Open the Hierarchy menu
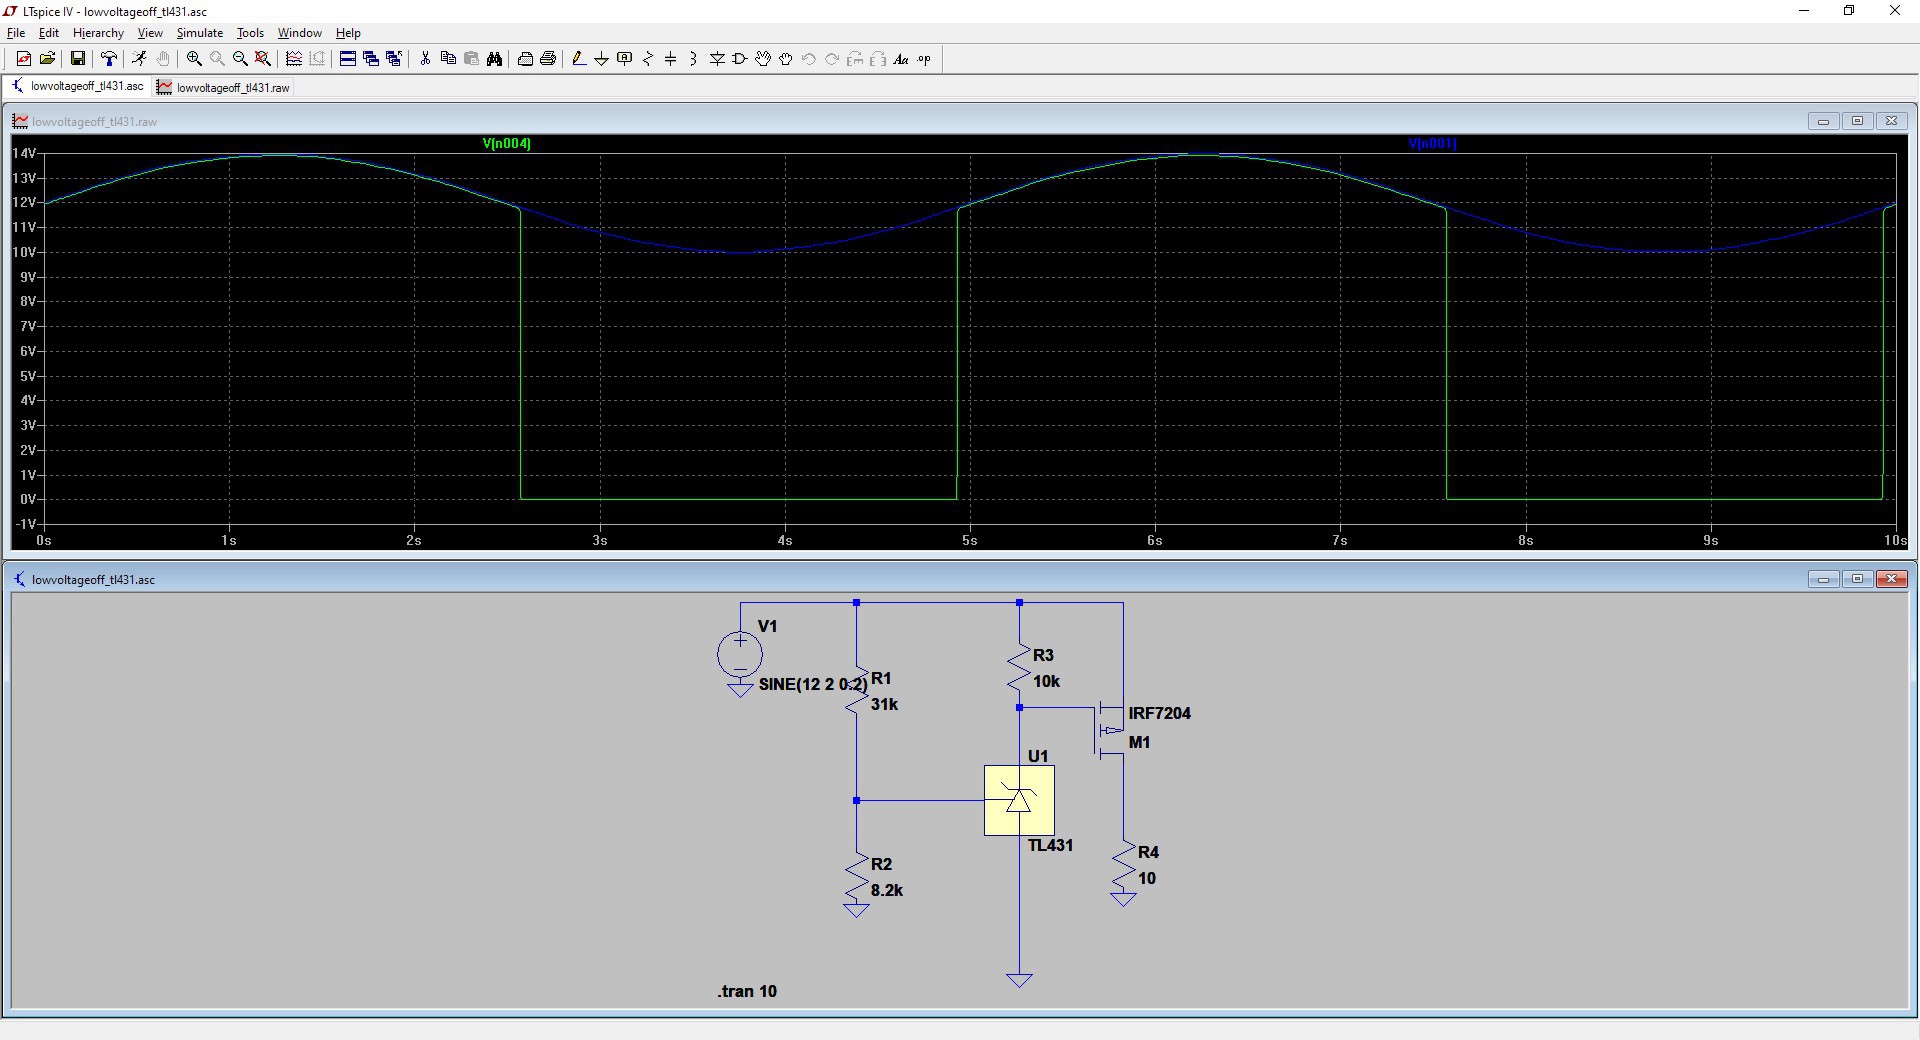Screen dimensions: 1920x1040 pyautogui.click(x=98, y=33)
